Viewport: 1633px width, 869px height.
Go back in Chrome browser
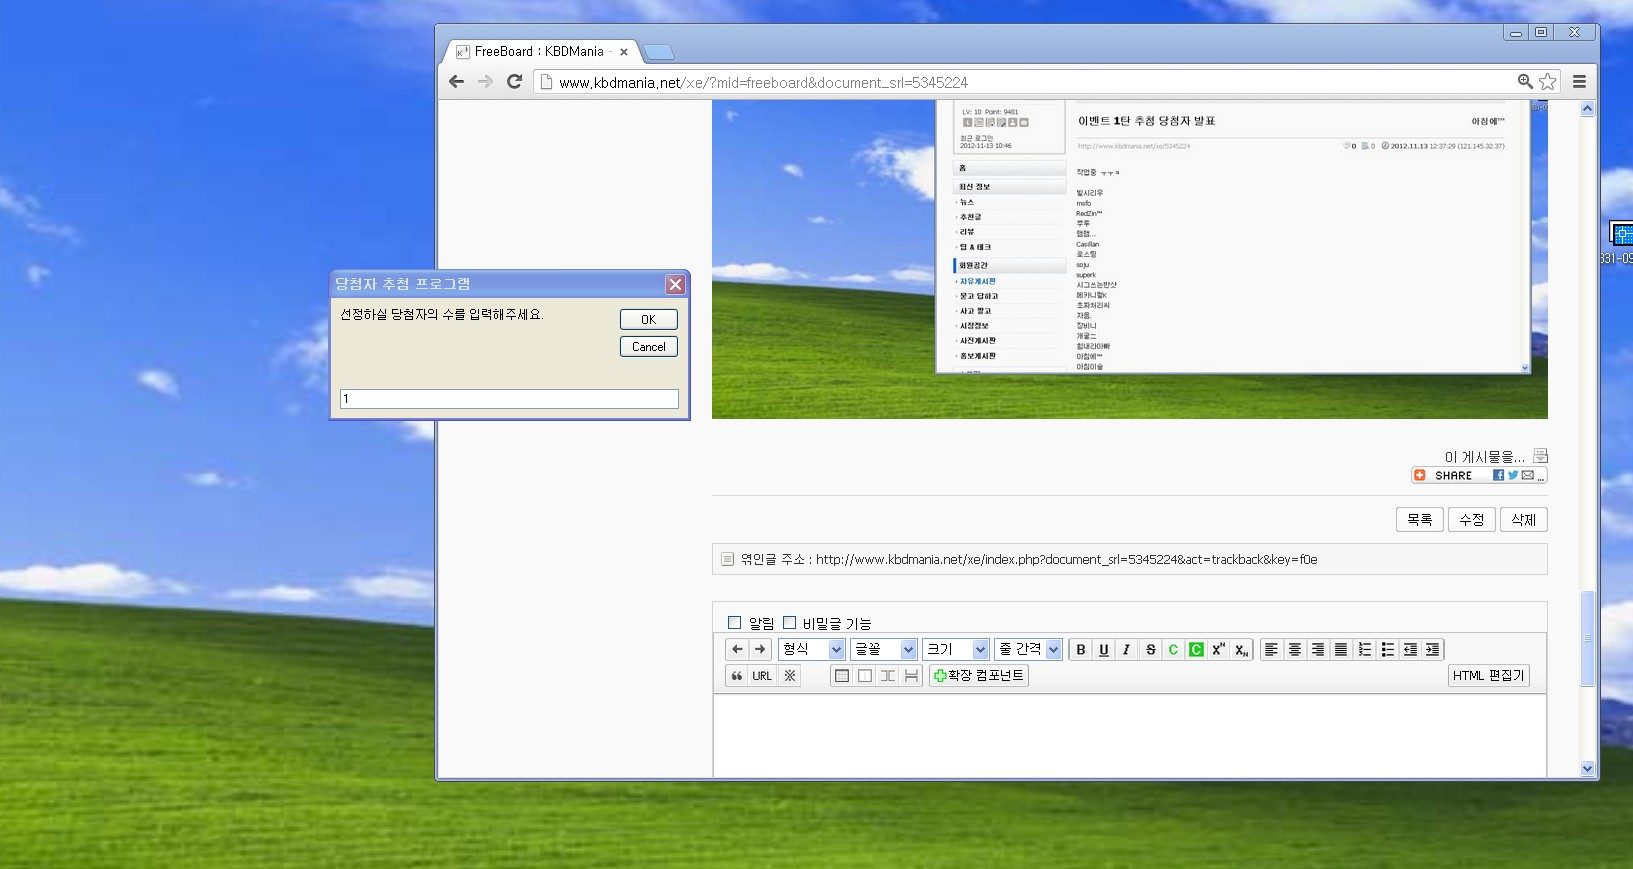[457, 82]
